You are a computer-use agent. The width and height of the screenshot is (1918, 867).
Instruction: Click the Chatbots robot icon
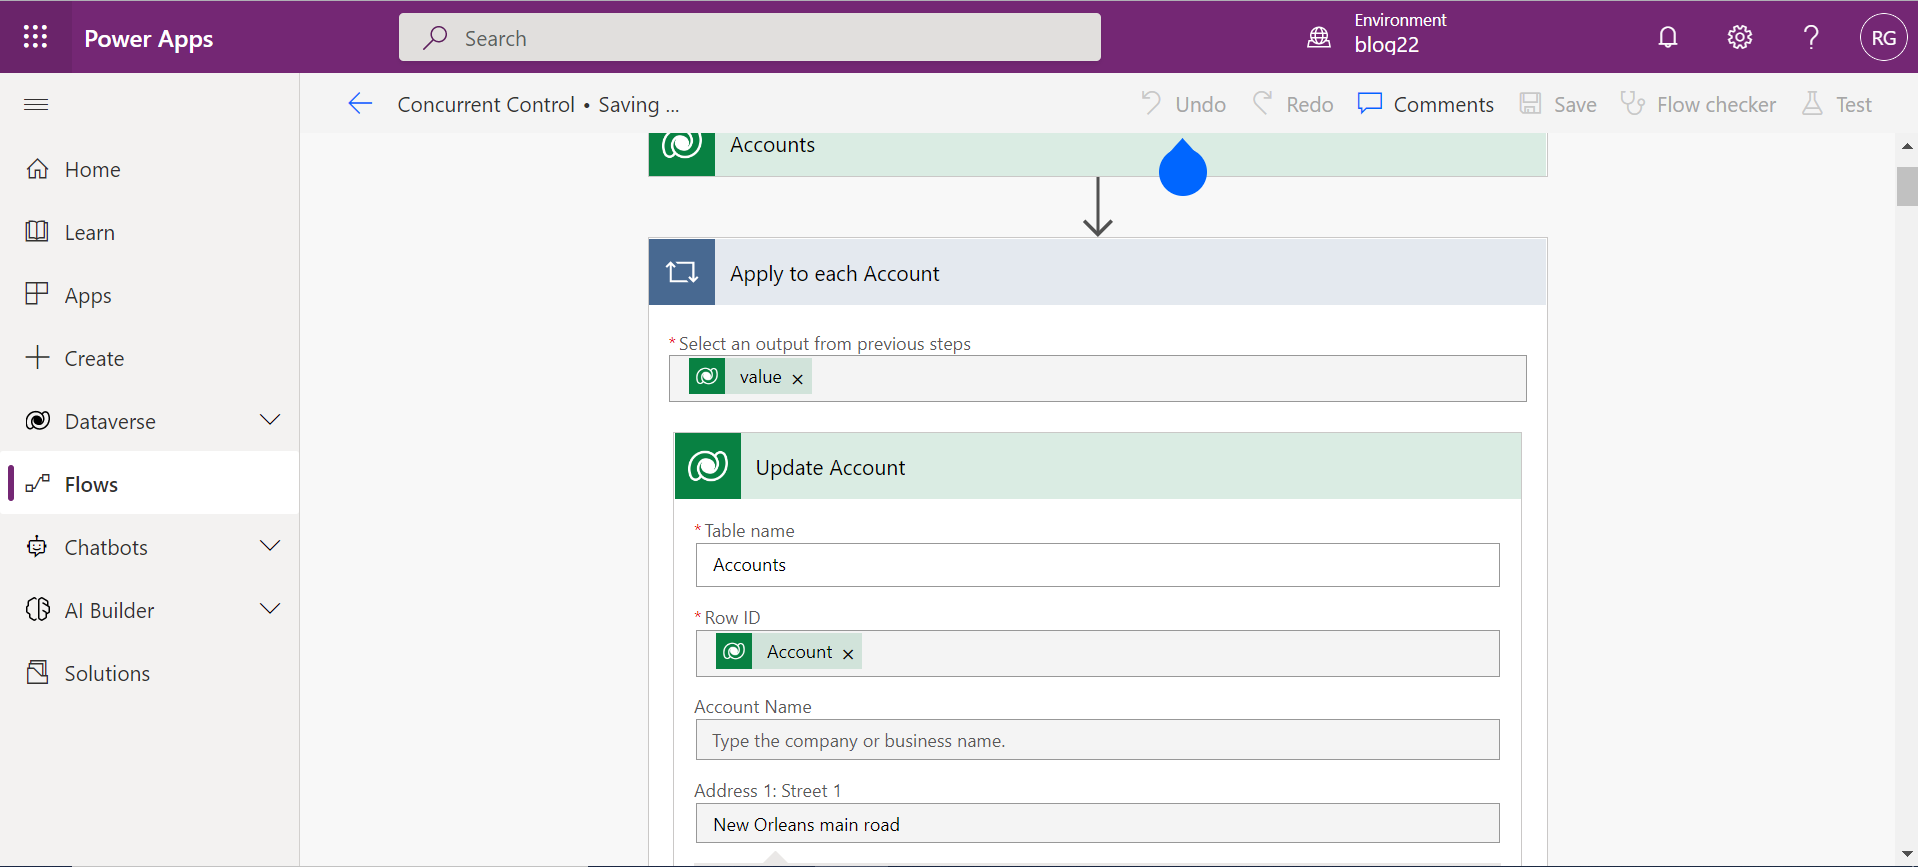coord(37,546)
